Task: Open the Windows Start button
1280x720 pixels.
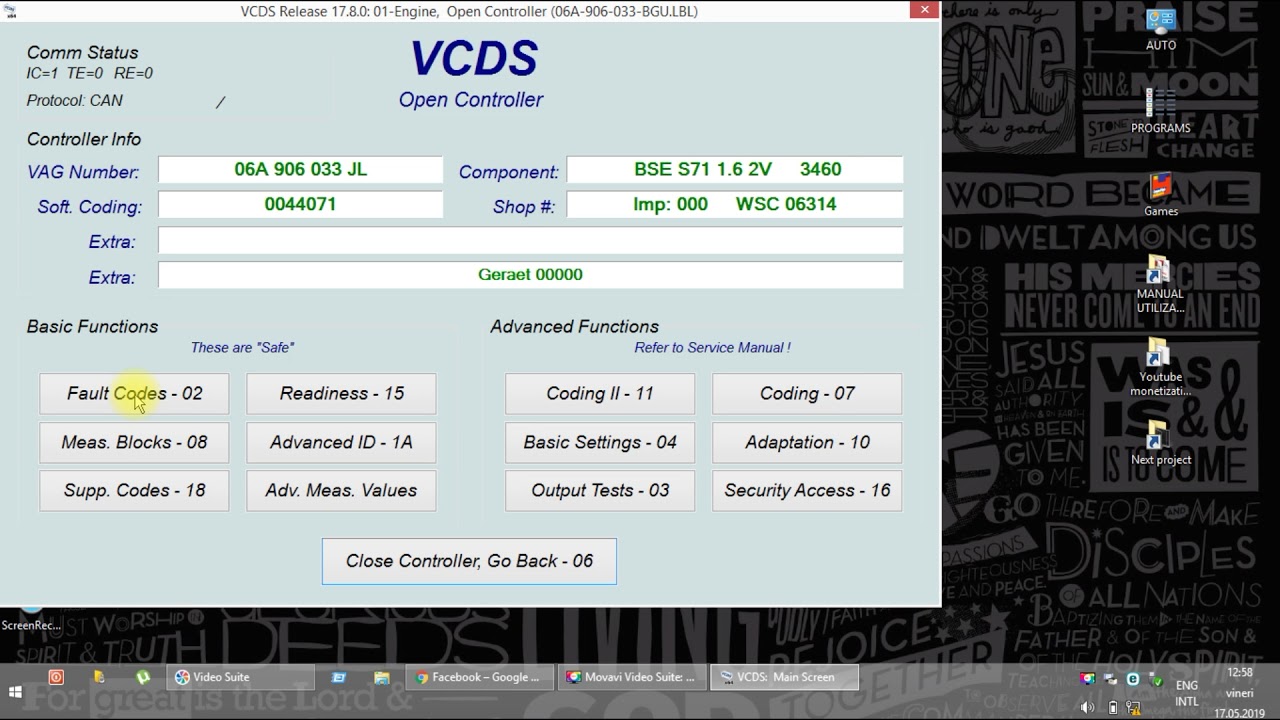Action: coord(16,692)
